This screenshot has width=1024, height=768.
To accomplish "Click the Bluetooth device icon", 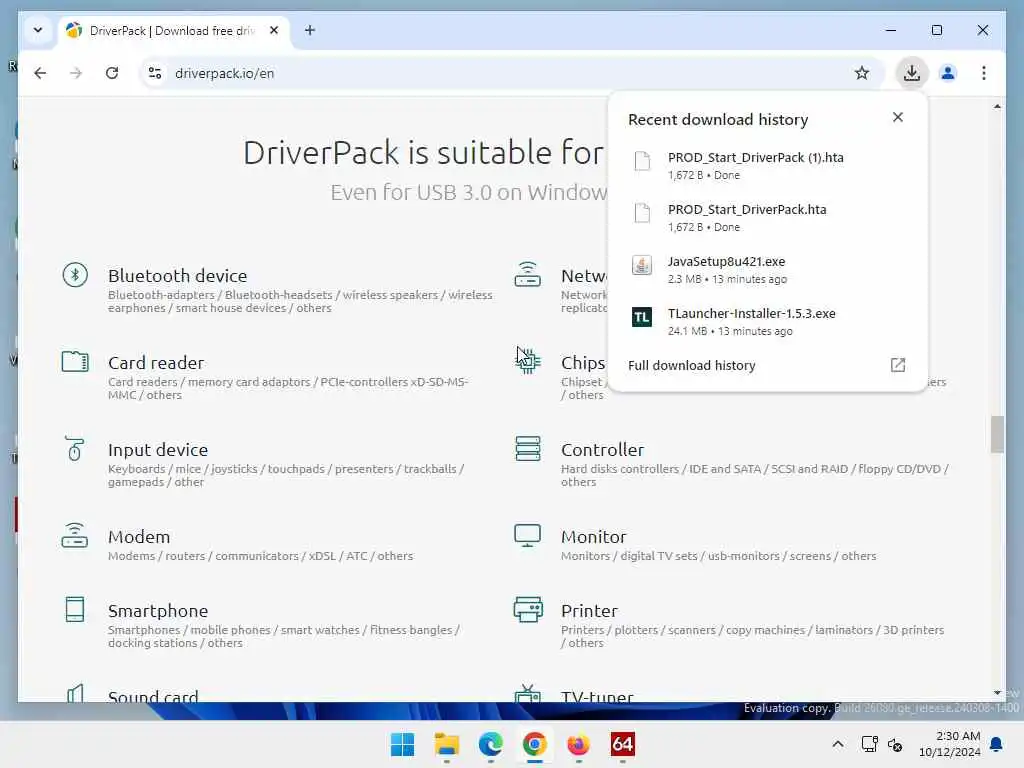I will coord(75,275).
